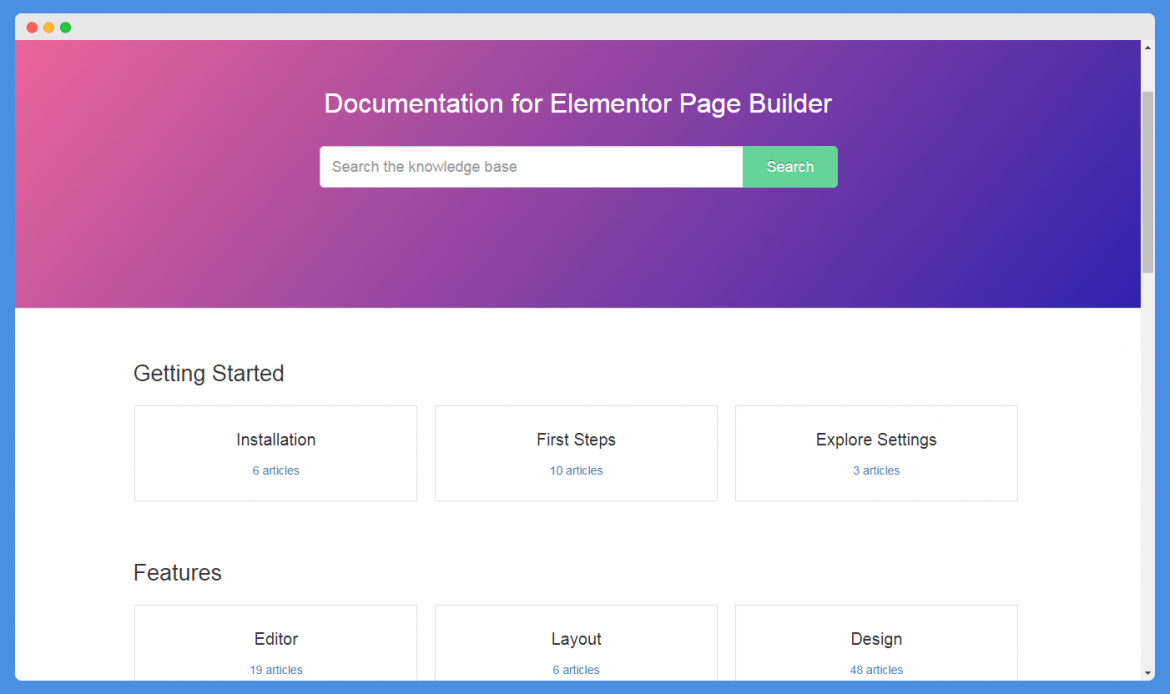
Task: Click the red close window dot
Action: pyautogui.click(x=32, y=28)
